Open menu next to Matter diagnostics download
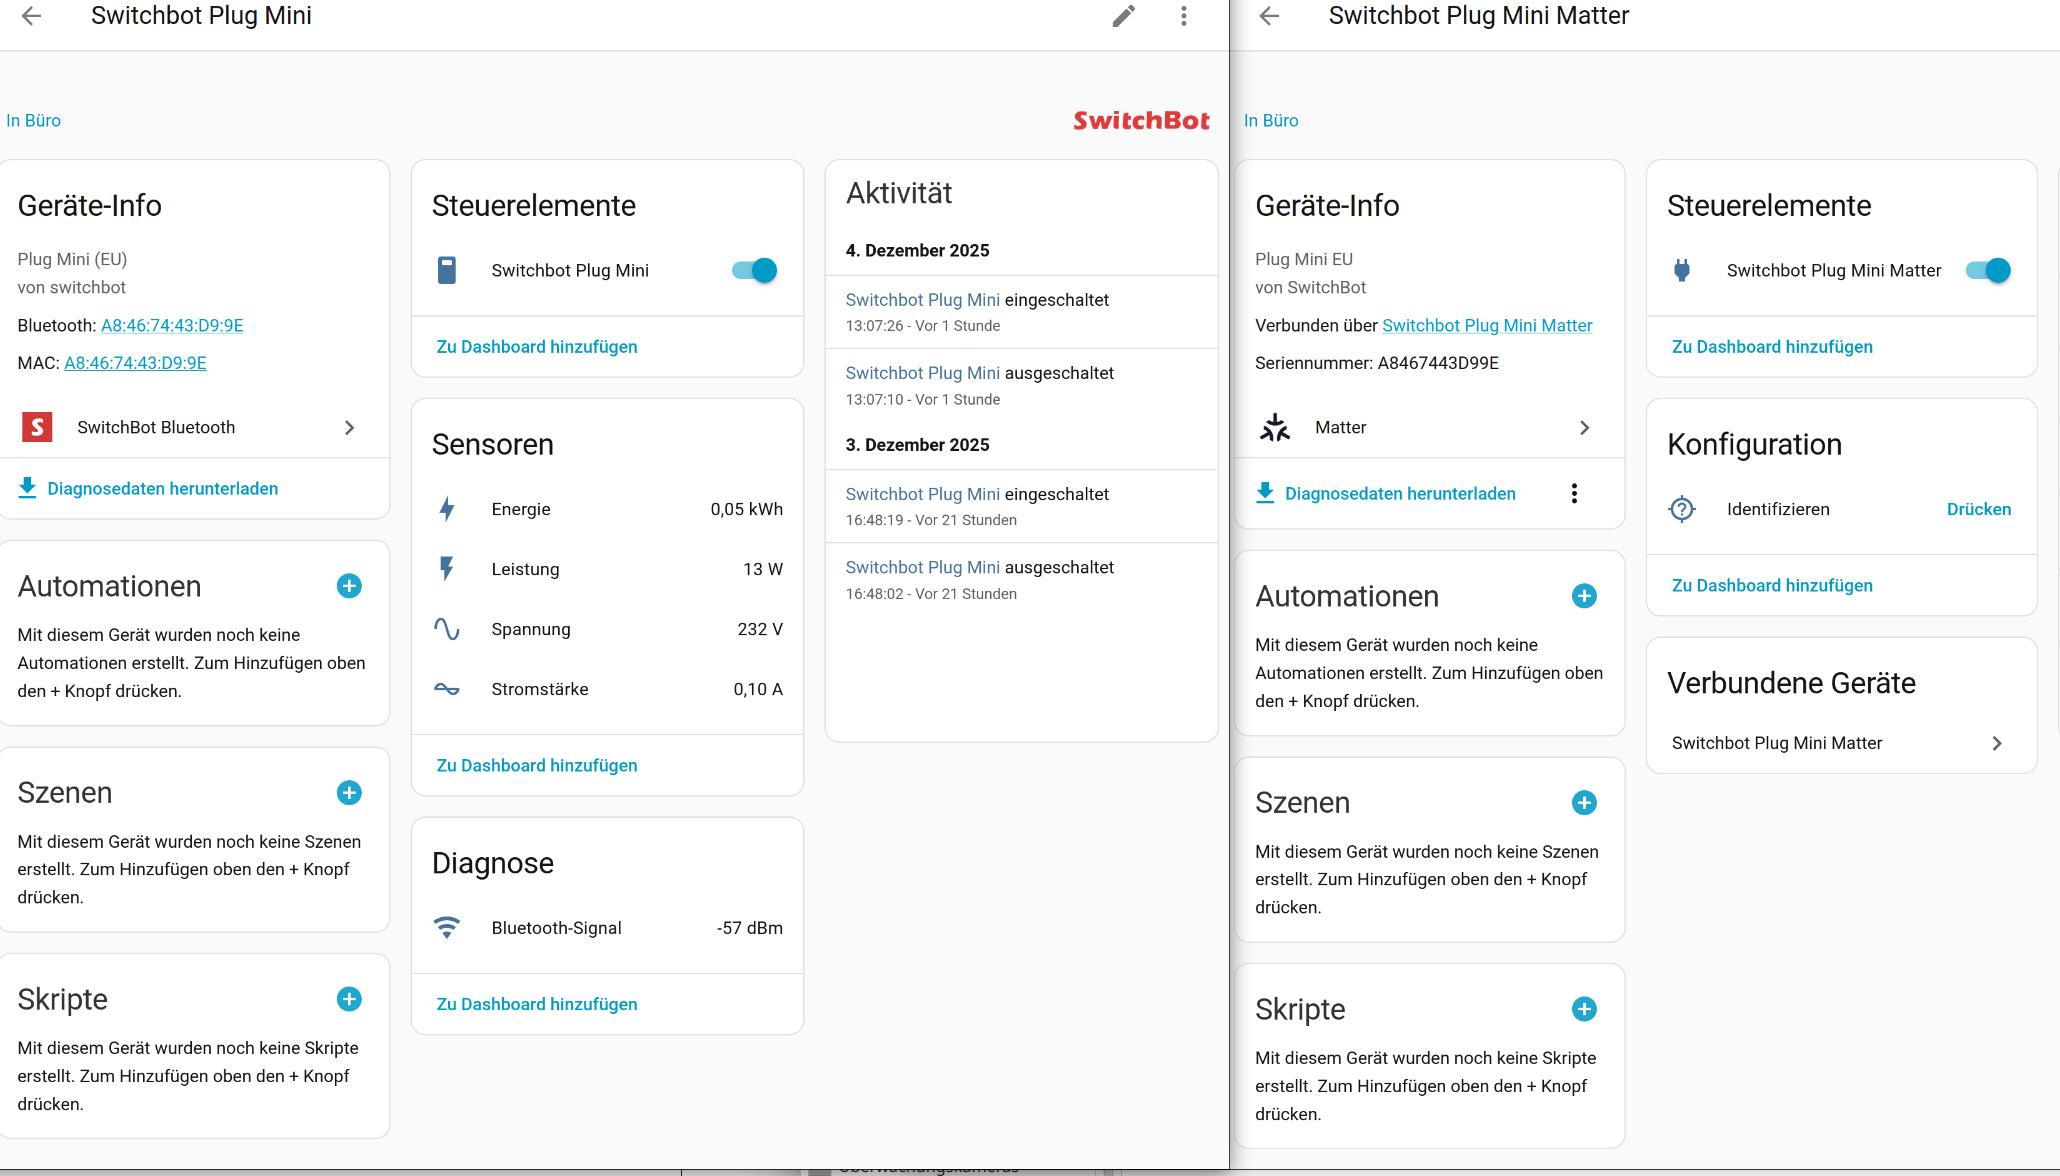Image resolution: width=2060 pixels, height=1176 pixels. [x=1574, y=493]
